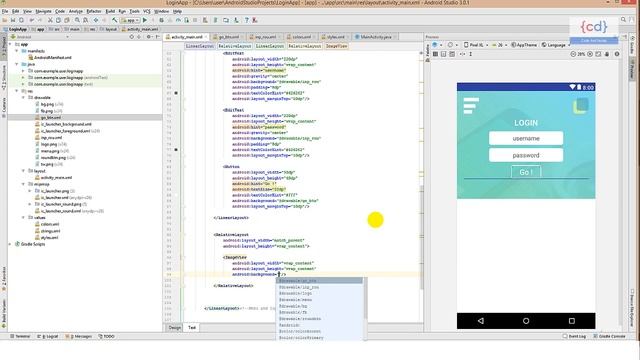Click the search icon at top right
This screenshot has height=360, width=640.
(x=623, y=20)
